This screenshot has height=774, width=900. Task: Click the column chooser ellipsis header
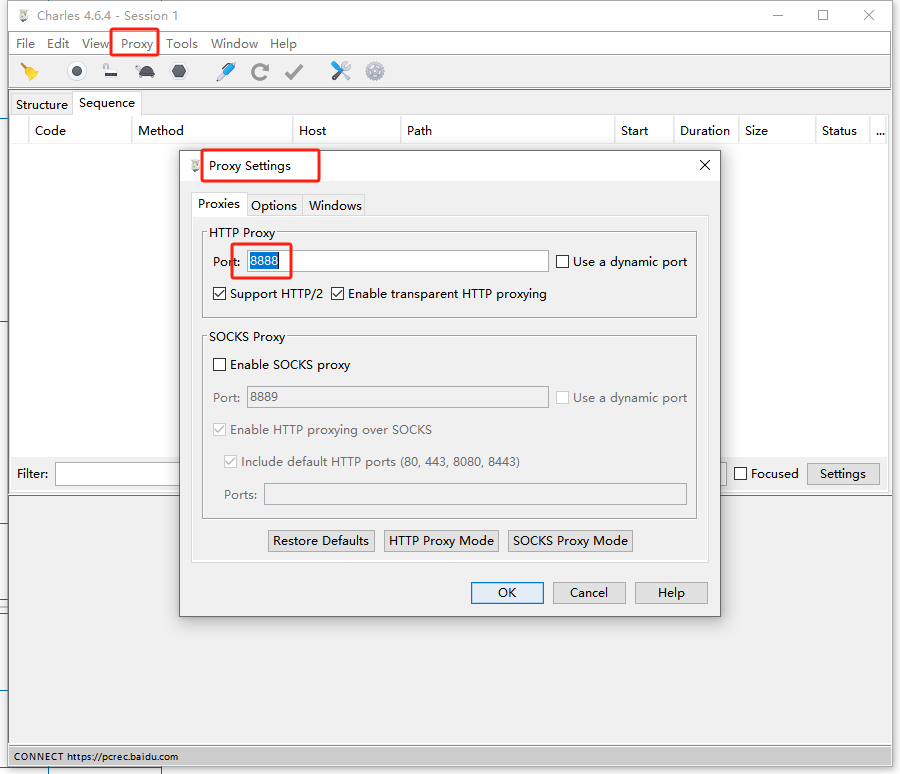(880, 132)
